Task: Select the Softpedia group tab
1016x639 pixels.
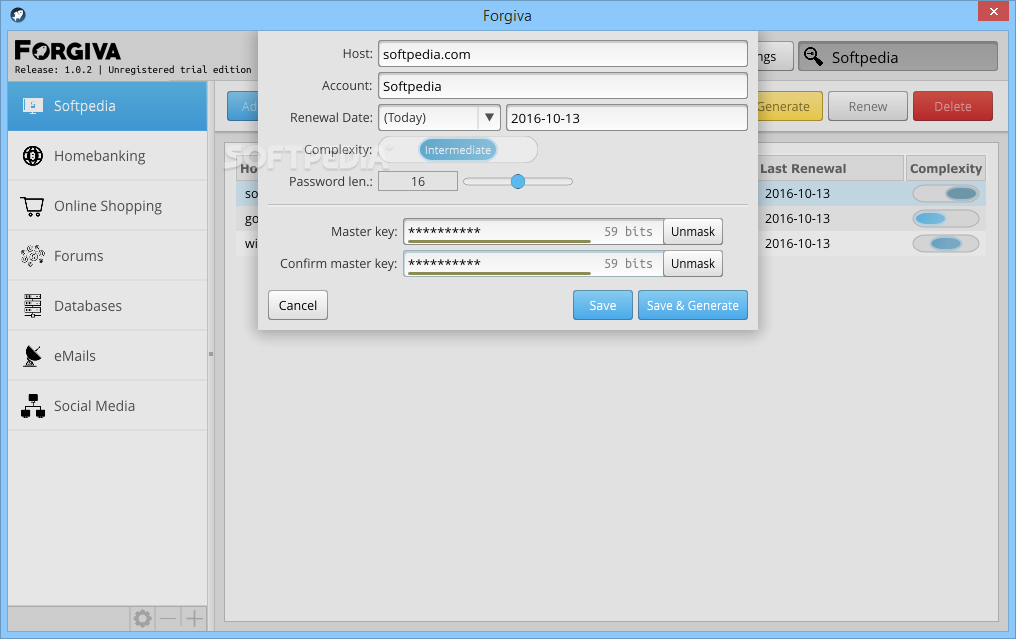Action: pyautogui.click(x=108, y=106)
